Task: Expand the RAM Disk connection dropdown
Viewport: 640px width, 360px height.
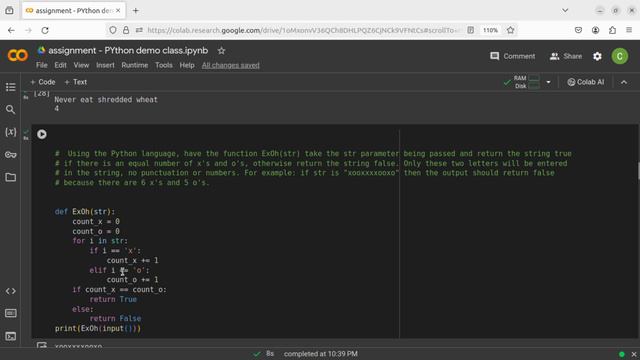Action: [548, 82]
